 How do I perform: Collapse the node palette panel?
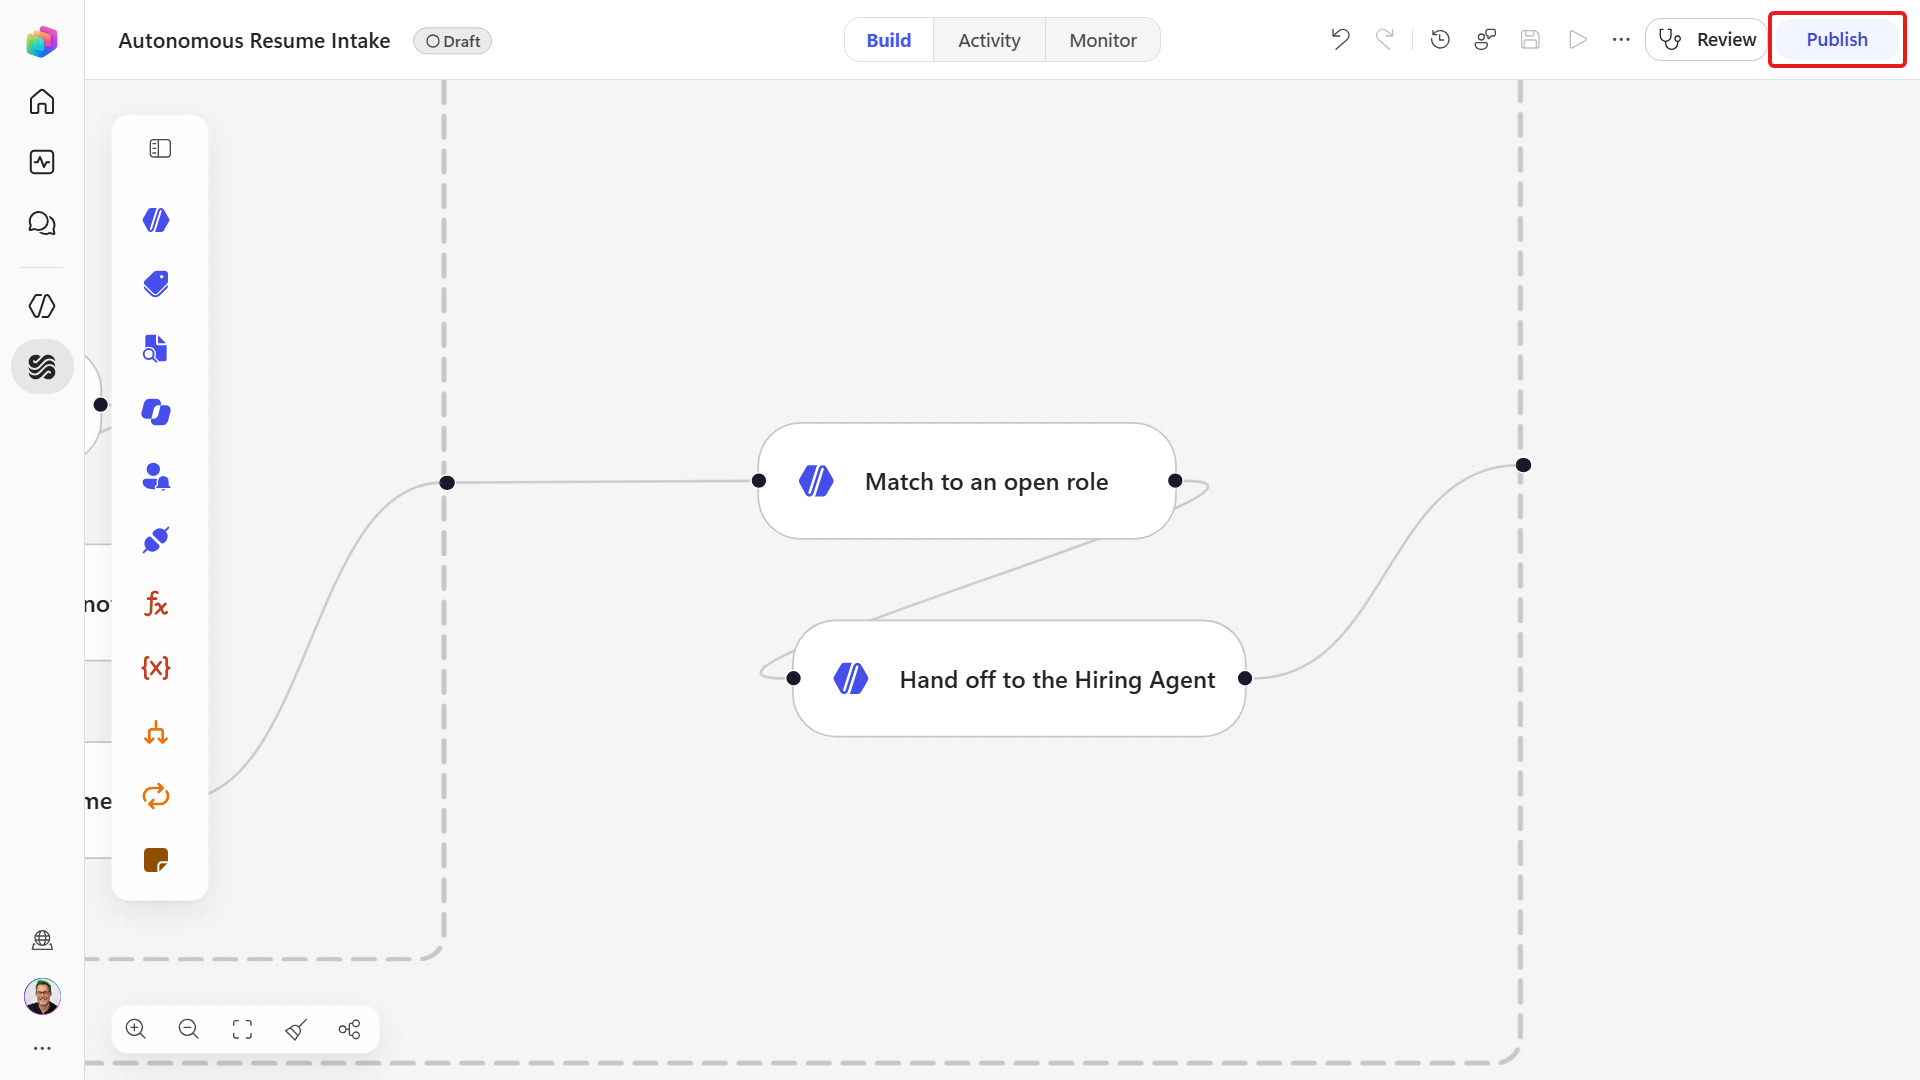point(160,149)
